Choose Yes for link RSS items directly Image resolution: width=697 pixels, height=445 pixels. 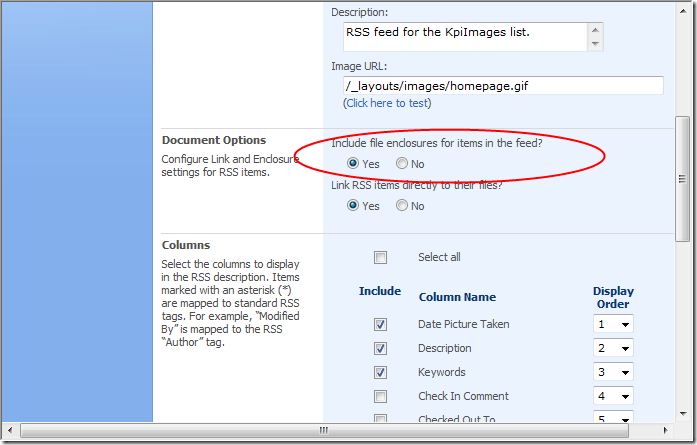(x=353, y=206)
